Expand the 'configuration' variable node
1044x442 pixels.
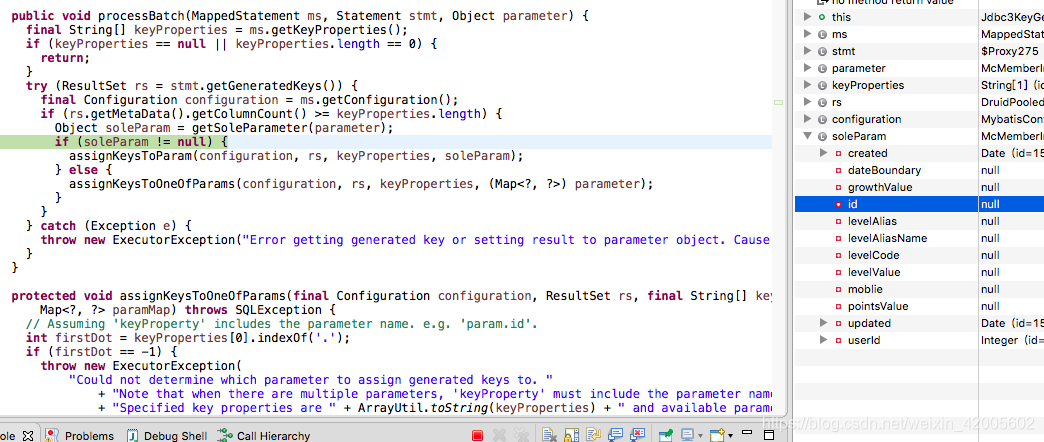808,119
